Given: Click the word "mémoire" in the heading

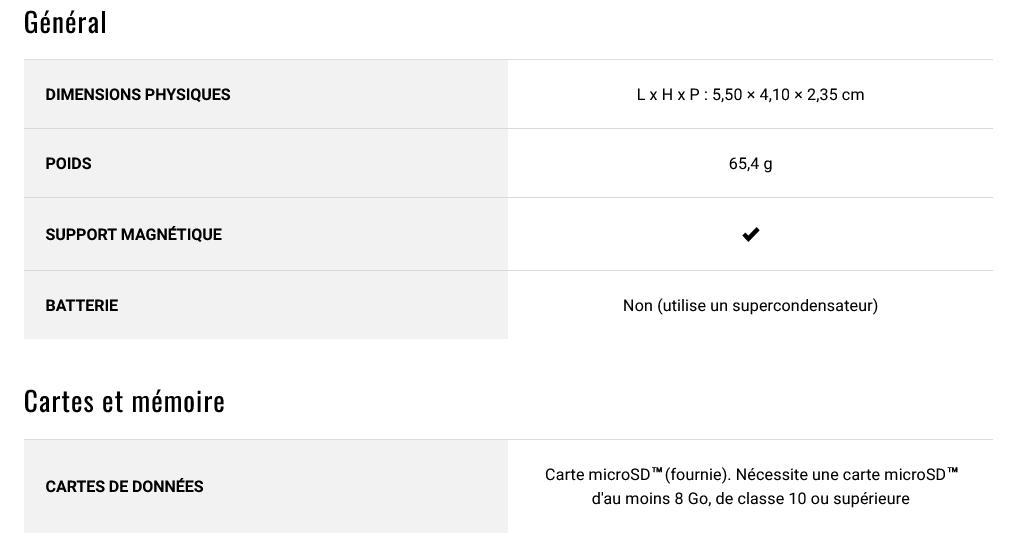Looking at the screenshot, I should point(178,401).
